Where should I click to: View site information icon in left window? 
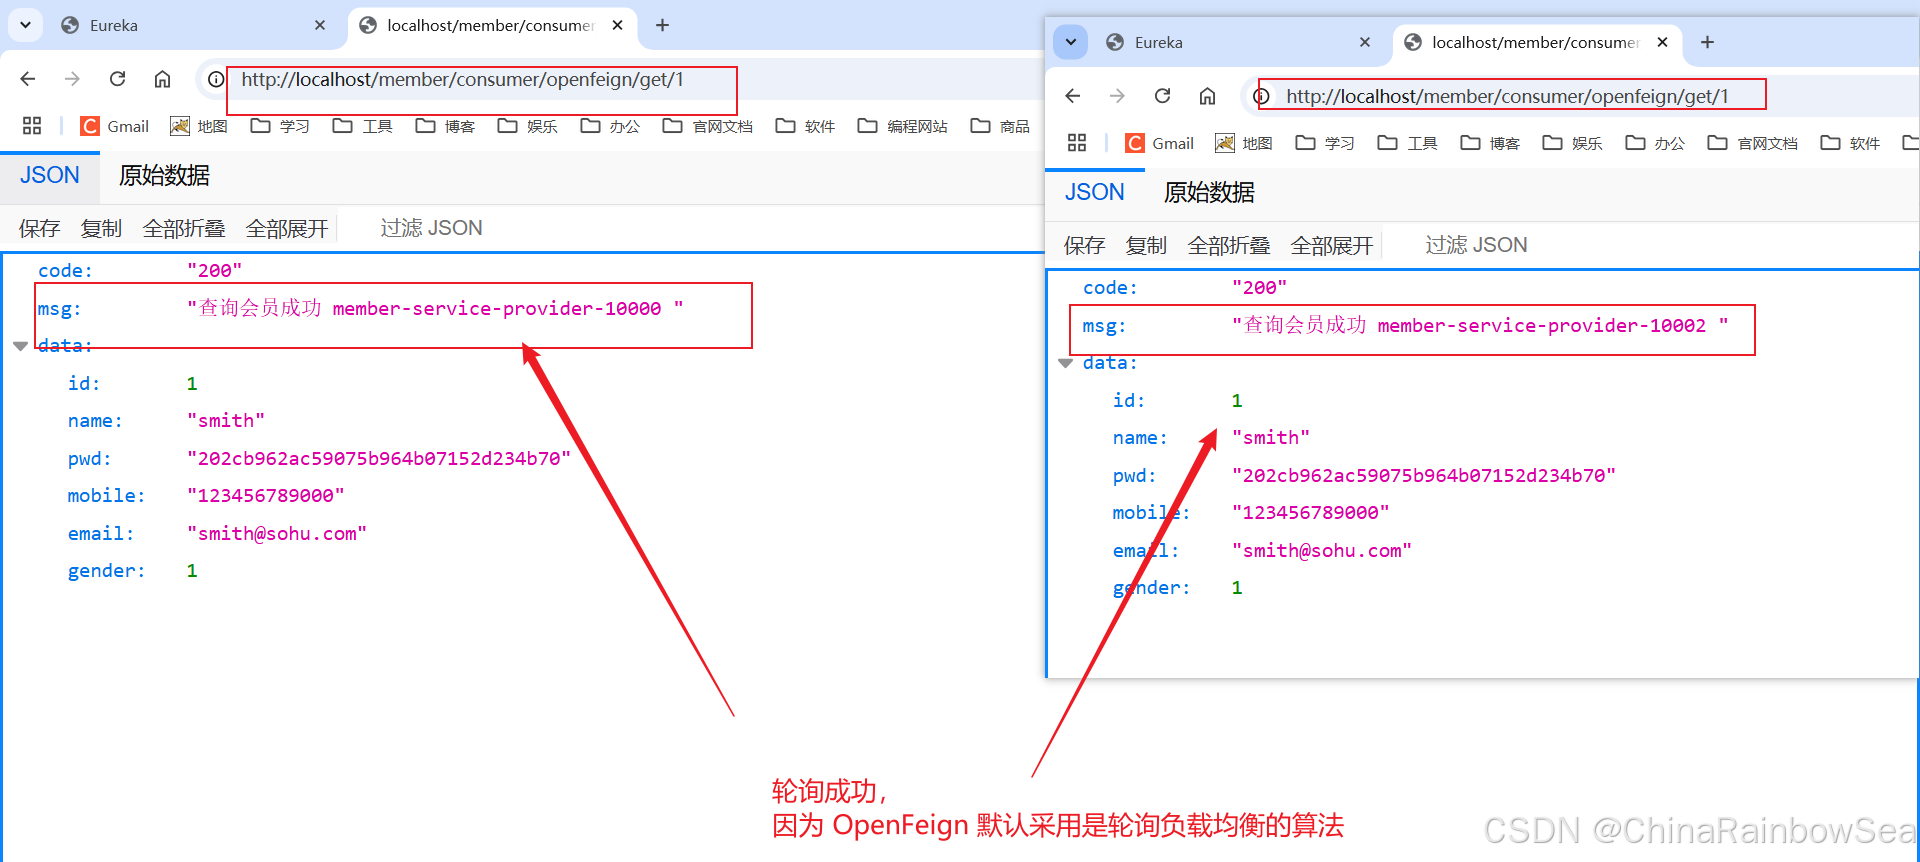pos(215,79)
